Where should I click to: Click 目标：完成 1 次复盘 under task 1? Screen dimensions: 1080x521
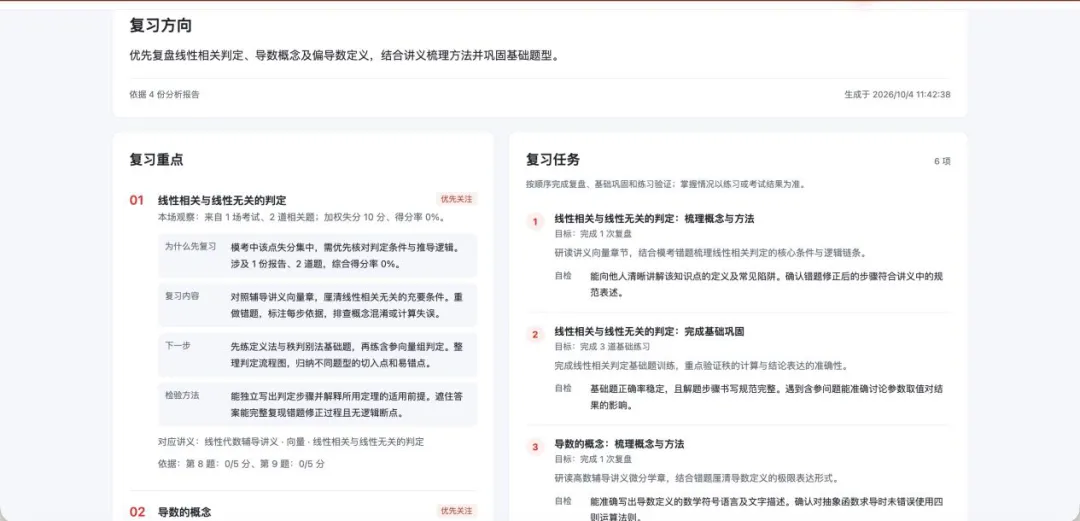[593, 234]
